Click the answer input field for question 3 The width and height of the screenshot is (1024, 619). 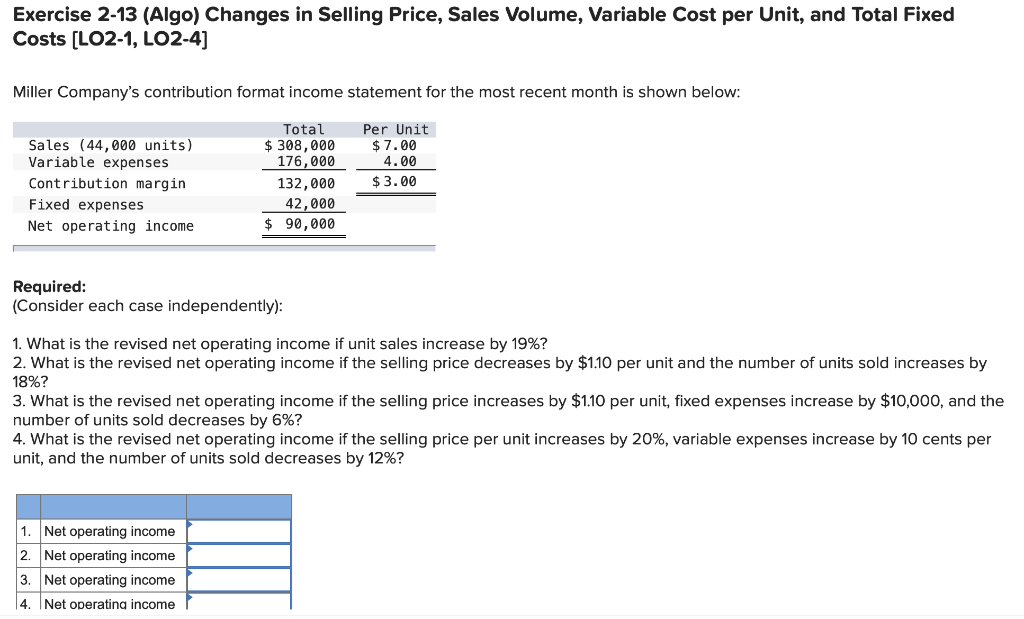240,579
